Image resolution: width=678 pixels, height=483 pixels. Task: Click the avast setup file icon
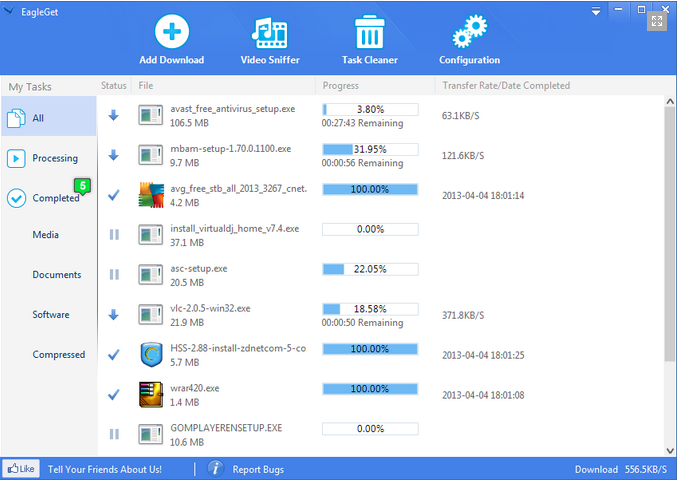150,115
